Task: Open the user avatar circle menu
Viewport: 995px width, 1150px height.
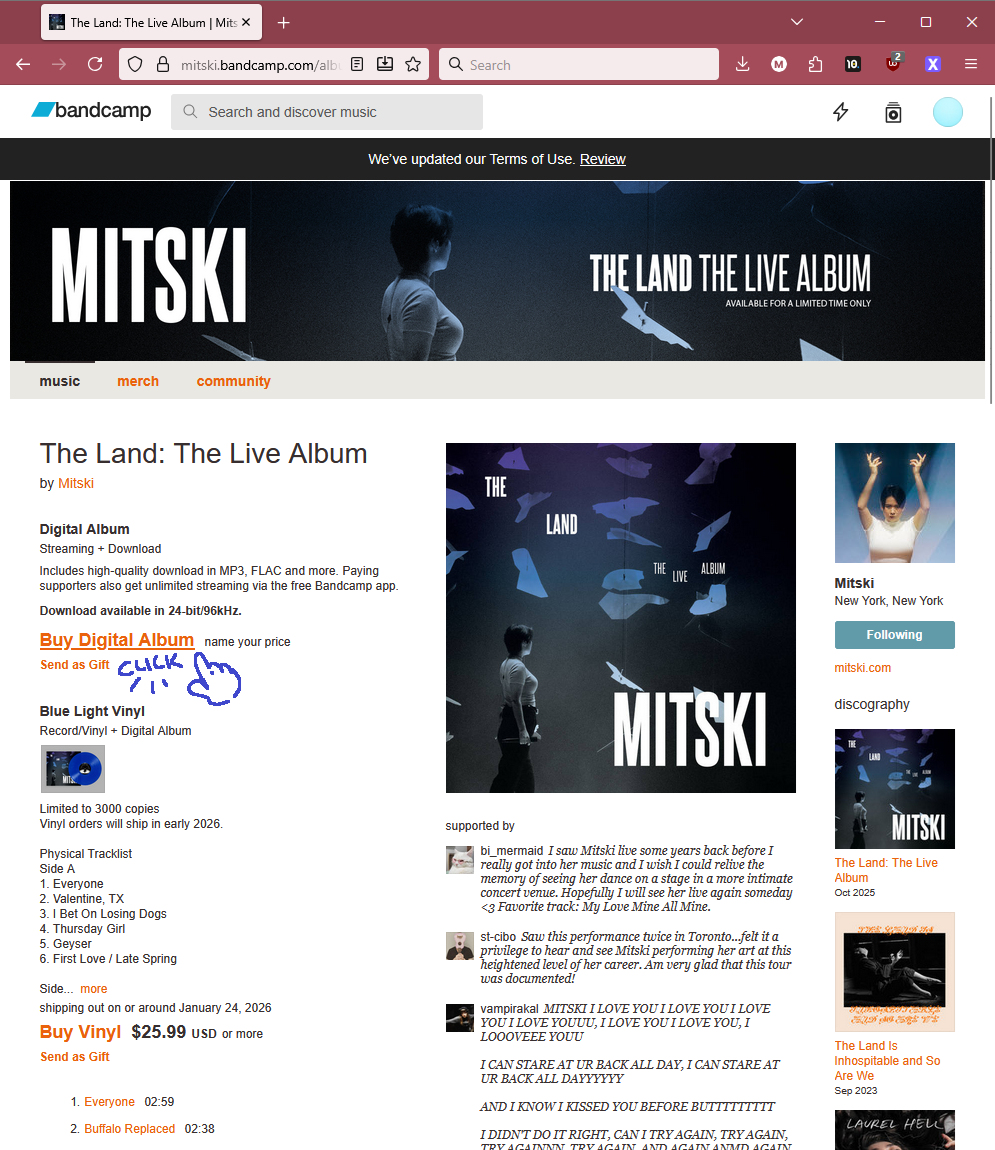Action: (947, 112)
